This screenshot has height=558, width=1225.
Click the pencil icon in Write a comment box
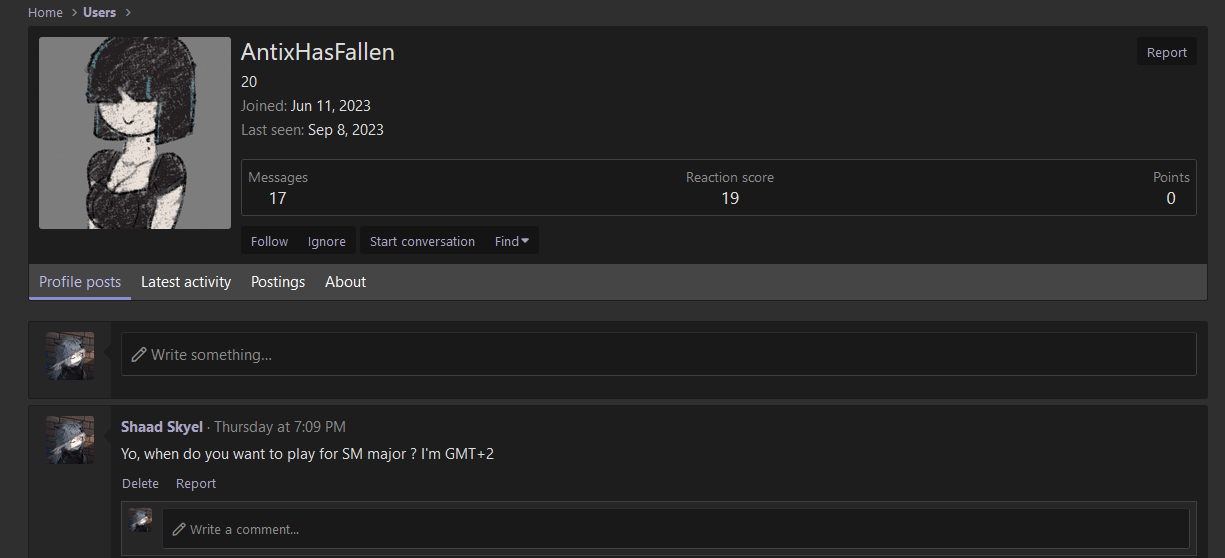179,529
